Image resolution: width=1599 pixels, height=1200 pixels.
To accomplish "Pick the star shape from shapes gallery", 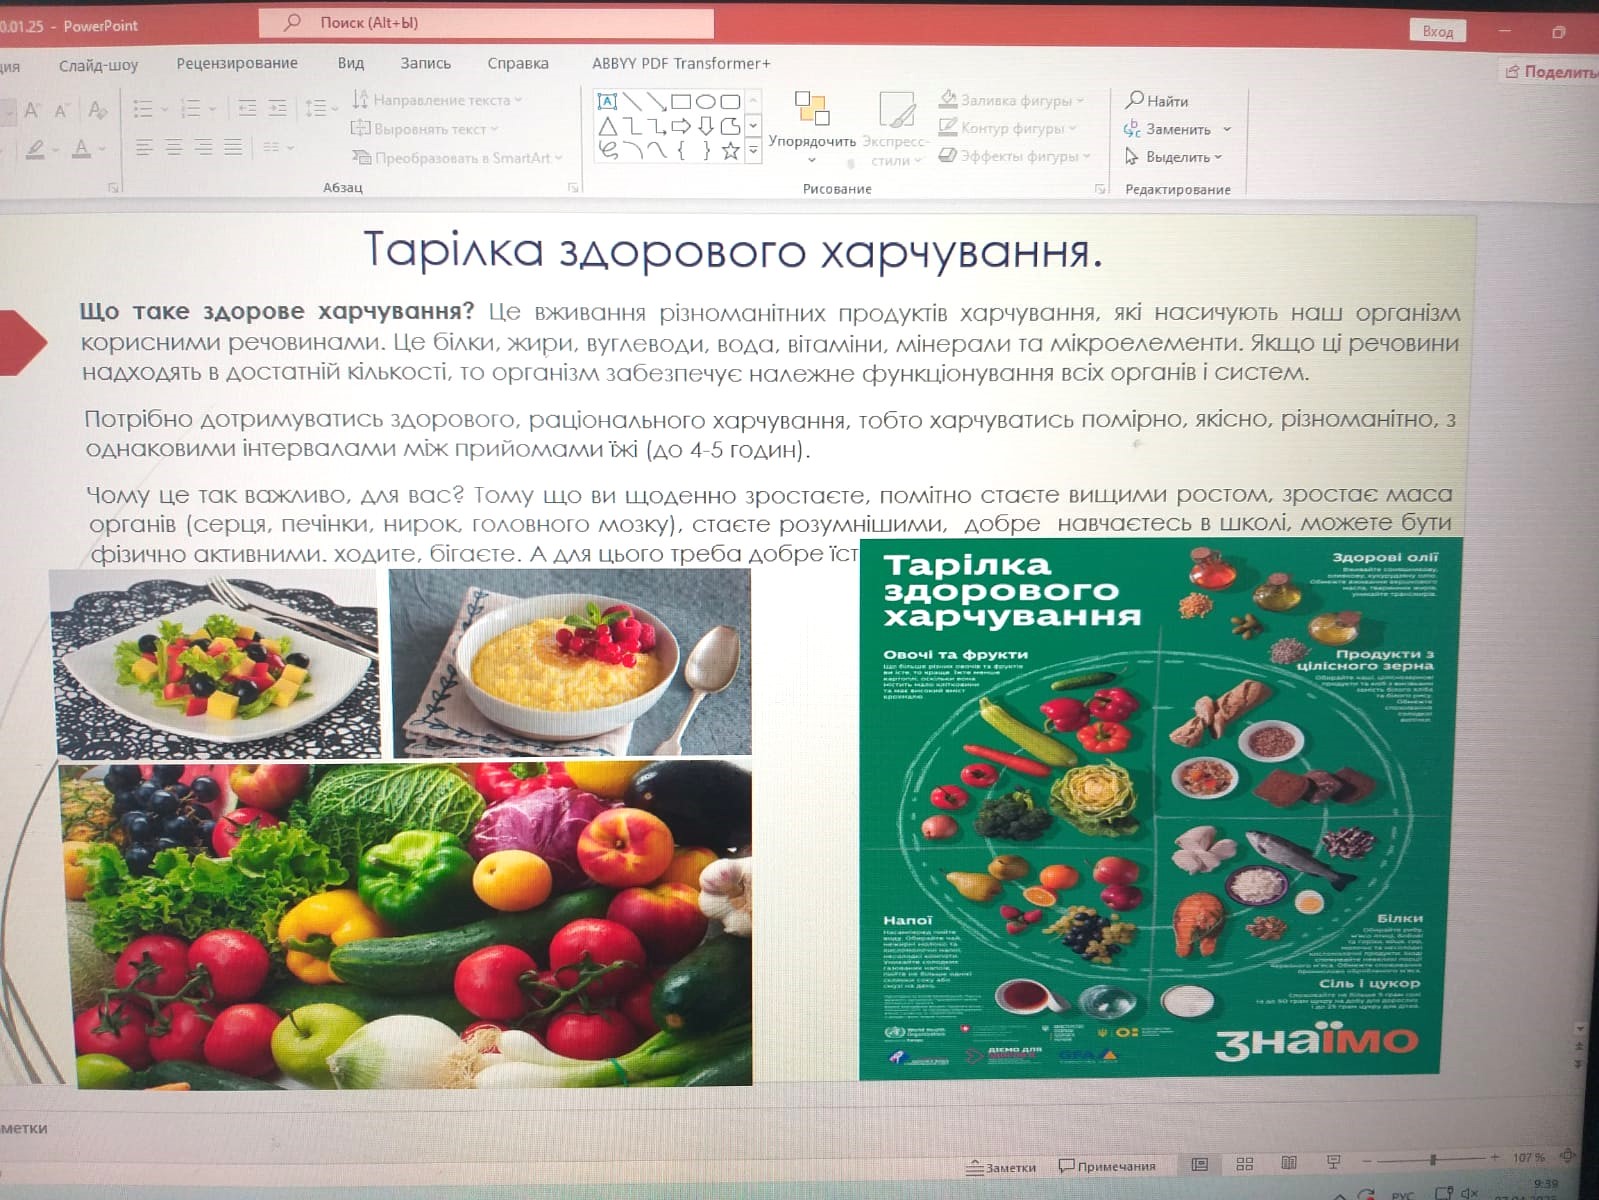I will pos(731,151).
